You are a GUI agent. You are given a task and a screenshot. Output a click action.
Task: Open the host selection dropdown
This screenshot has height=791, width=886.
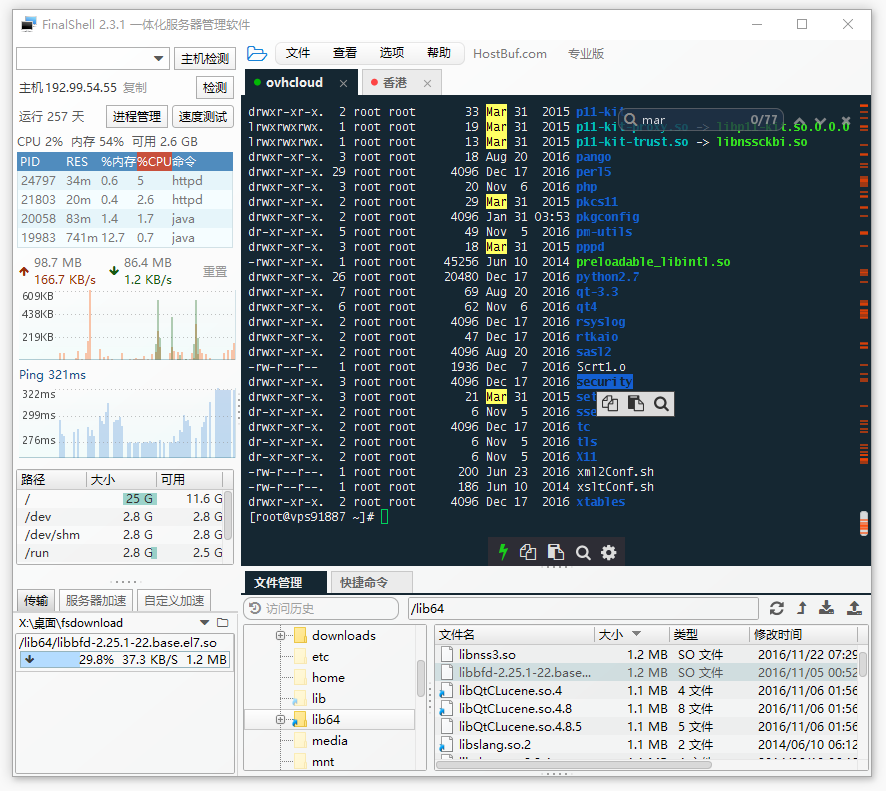158,58
